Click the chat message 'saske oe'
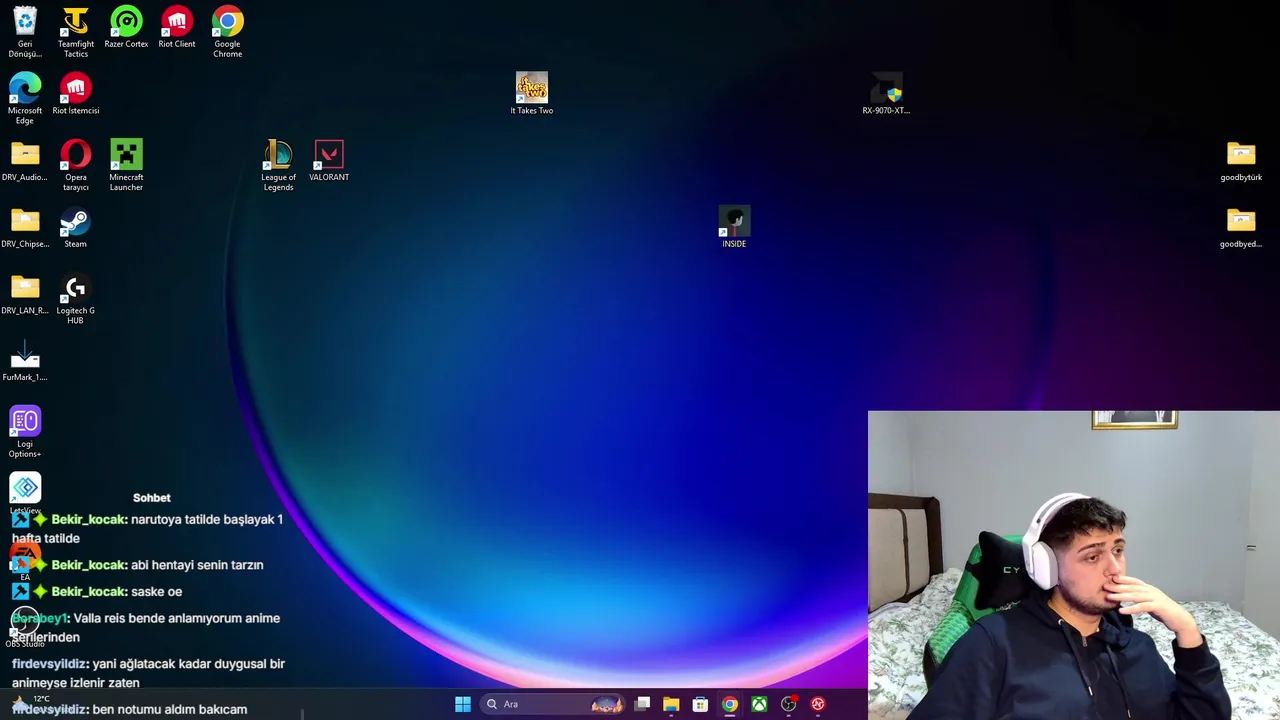The image size is (1280, 720). 156,591
